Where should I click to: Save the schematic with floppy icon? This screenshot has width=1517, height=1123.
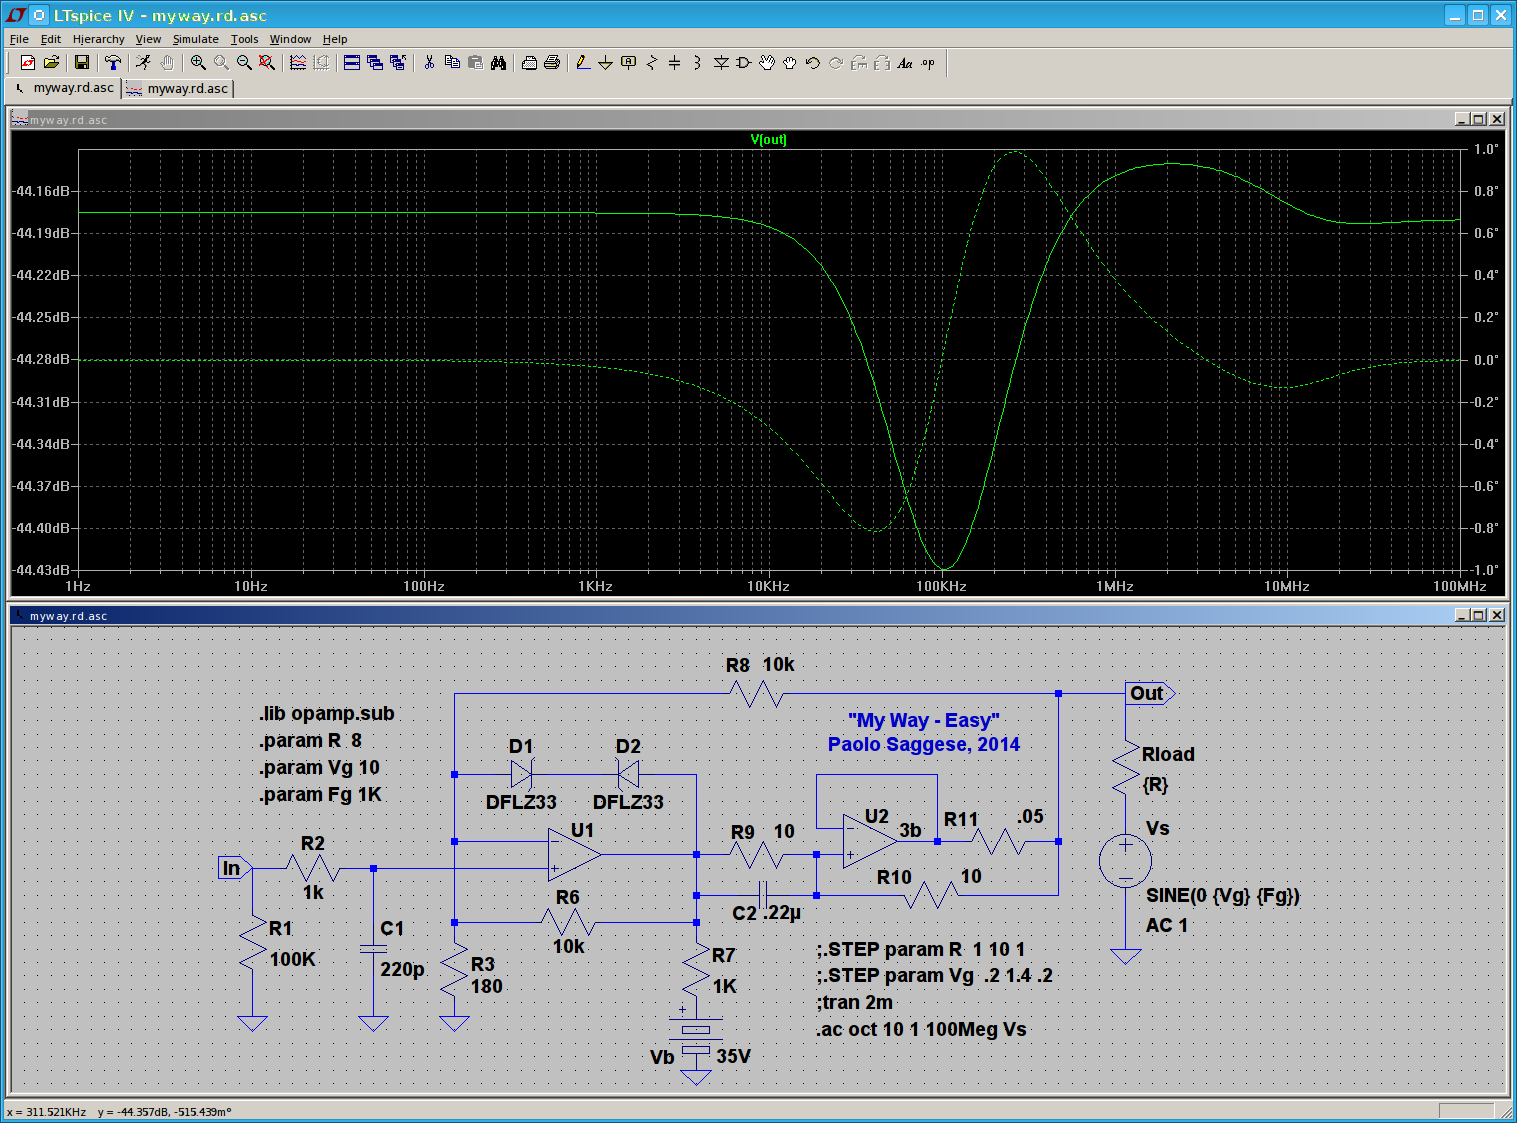click(x=82, y=63)
